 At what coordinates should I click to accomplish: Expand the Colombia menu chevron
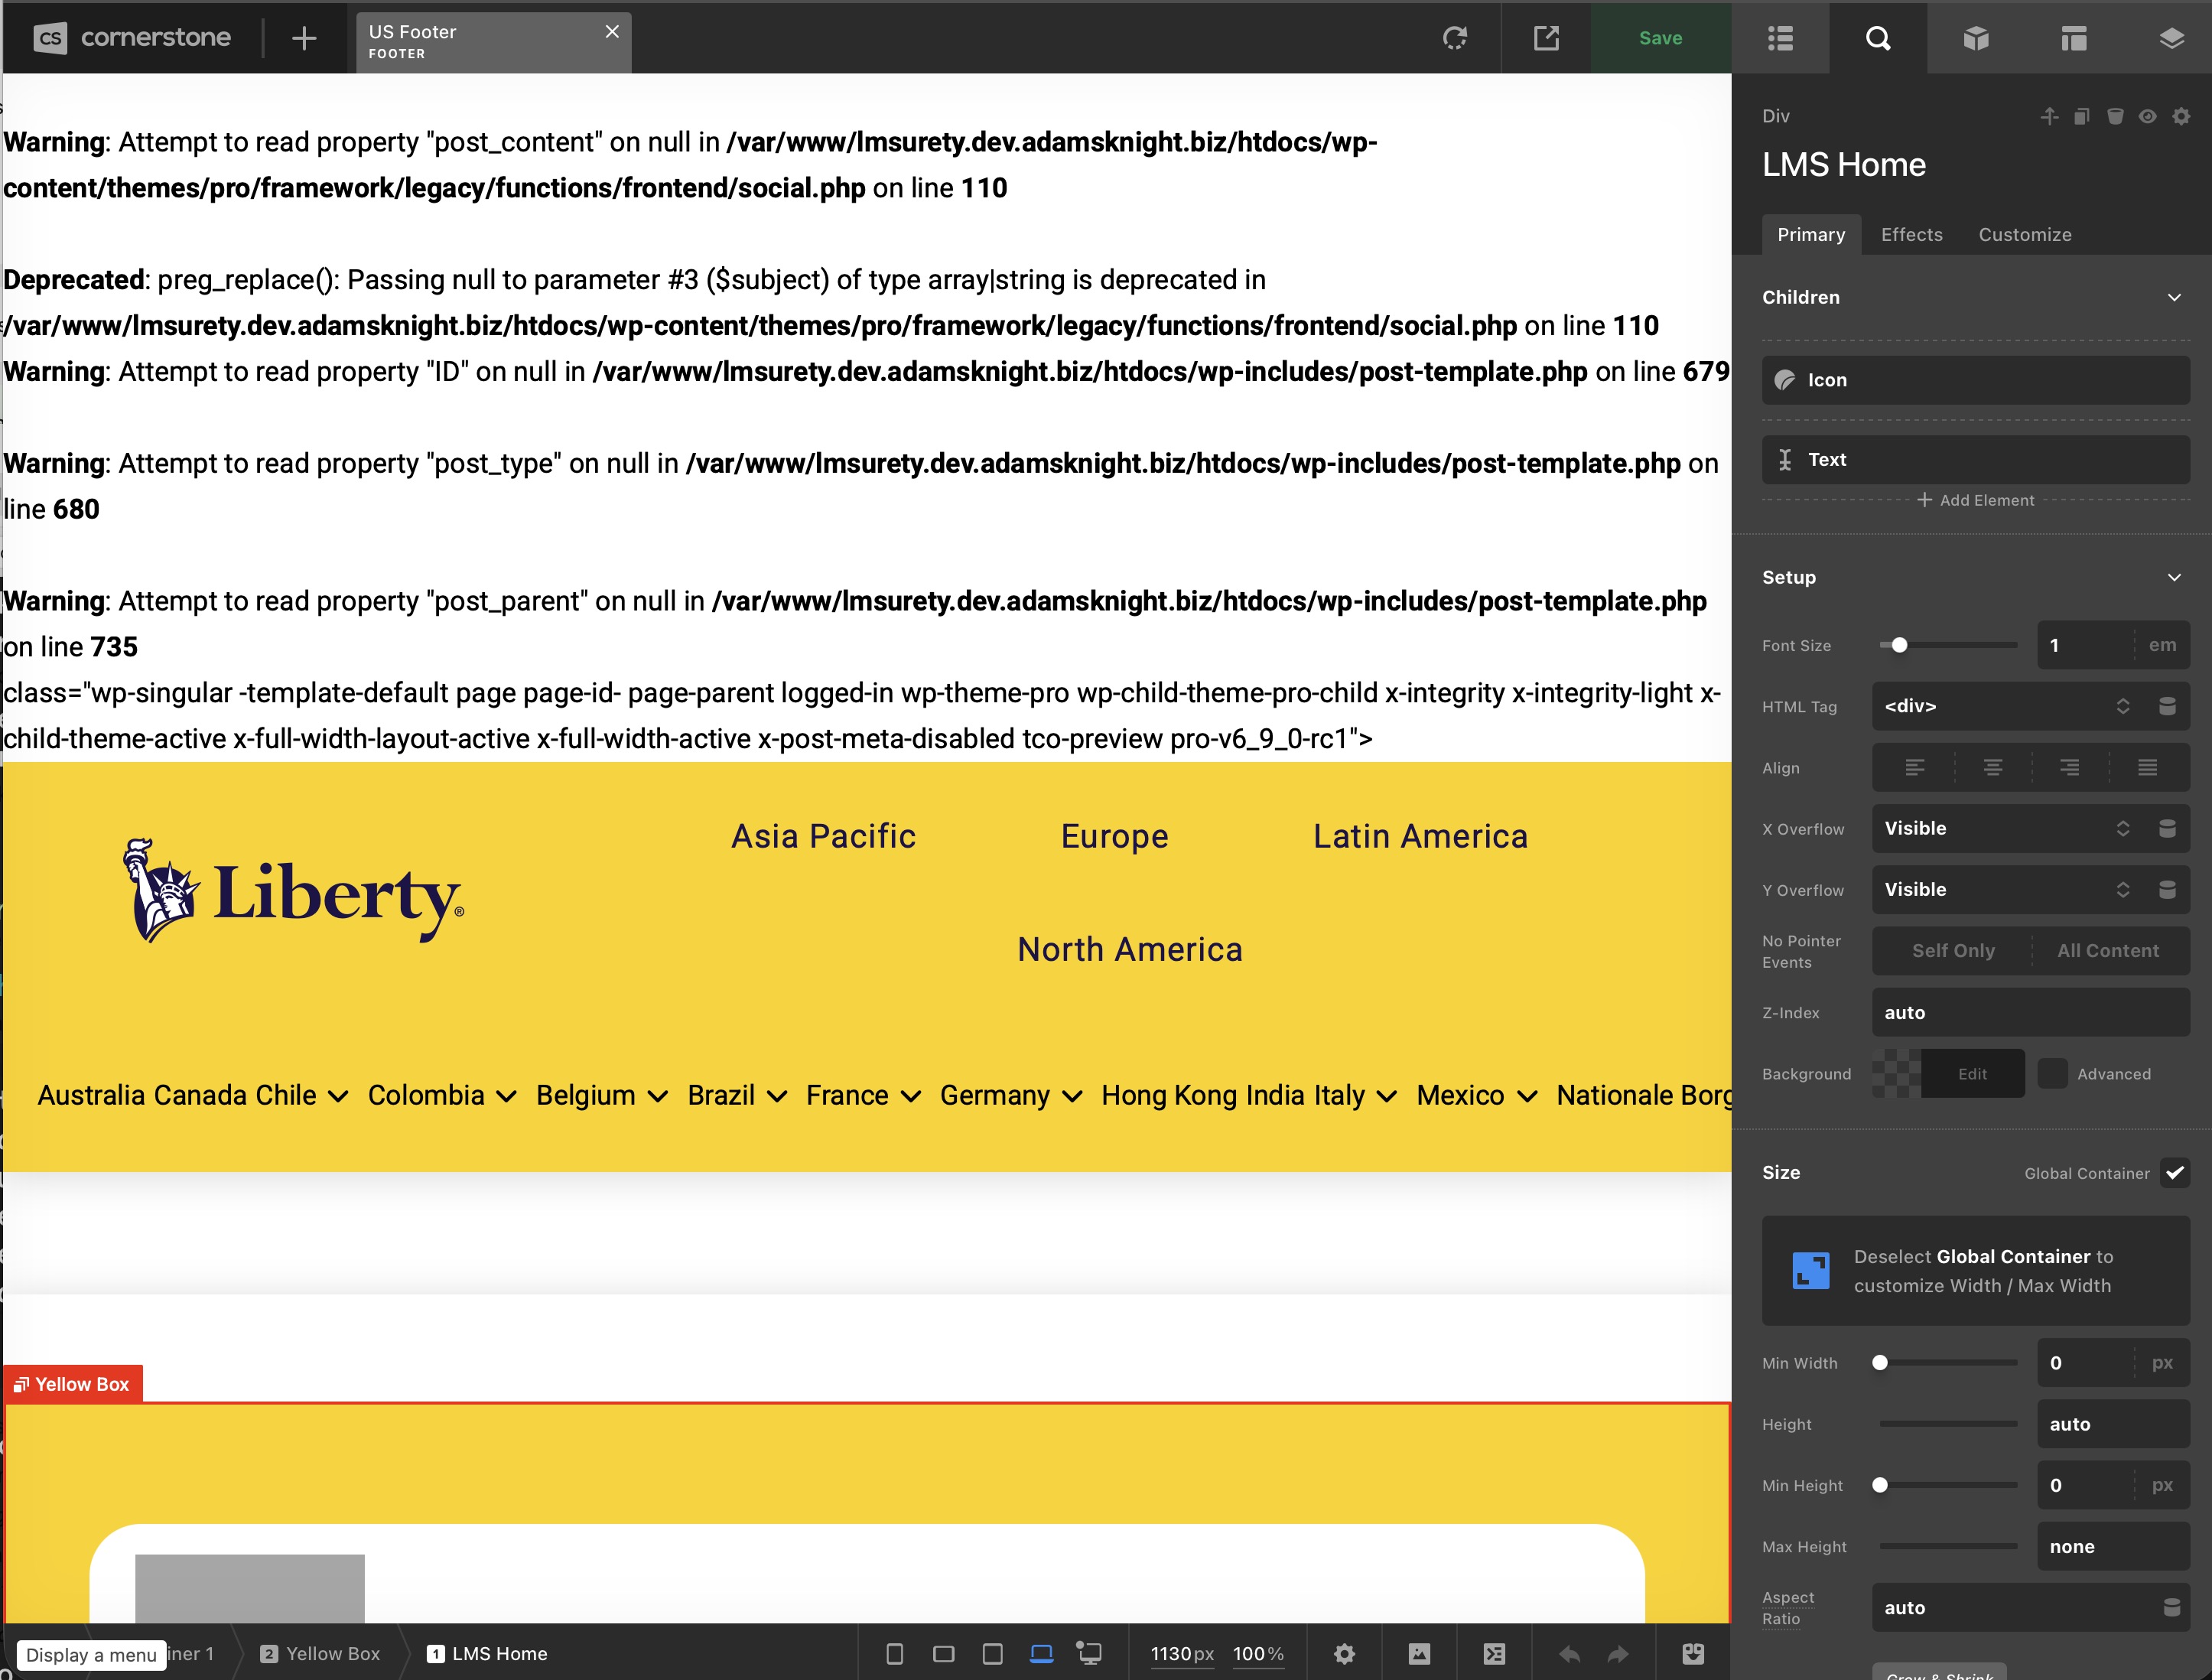[x=506, y=1097]
